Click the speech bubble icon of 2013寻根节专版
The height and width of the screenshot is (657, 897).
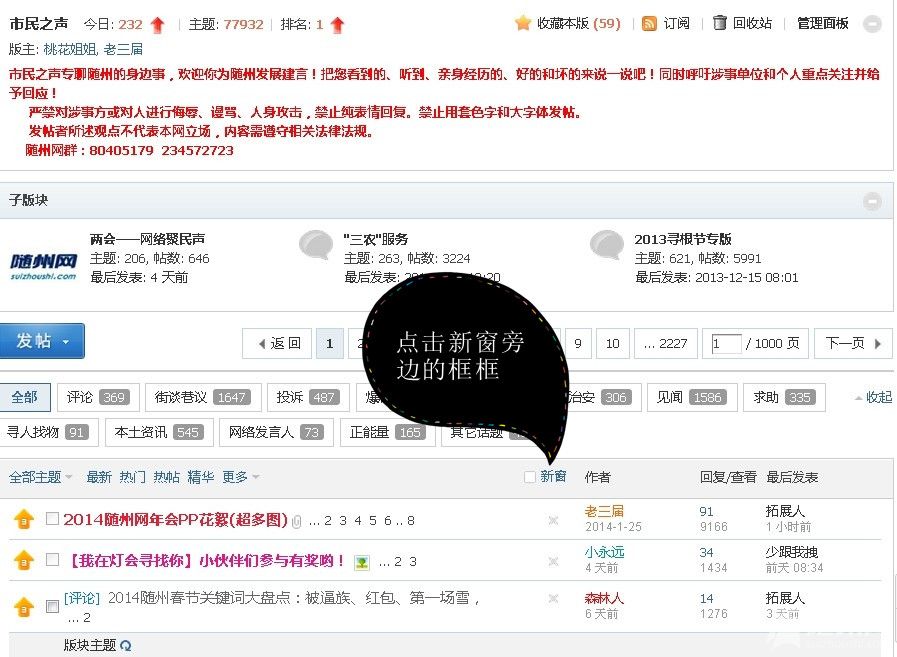607,245
